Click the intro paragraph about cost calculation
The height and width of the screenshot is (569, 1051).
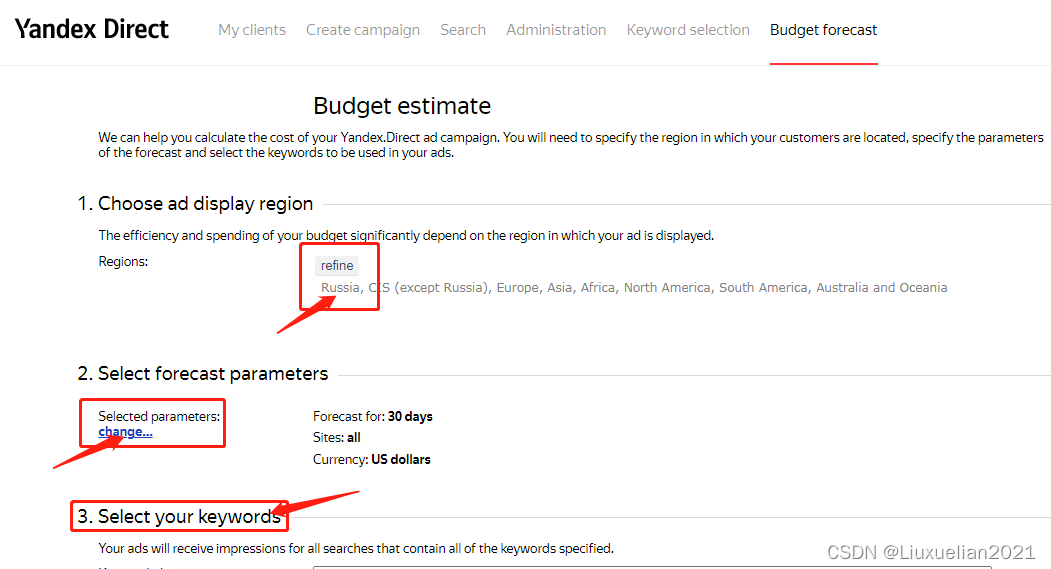[x=571, y=145]
